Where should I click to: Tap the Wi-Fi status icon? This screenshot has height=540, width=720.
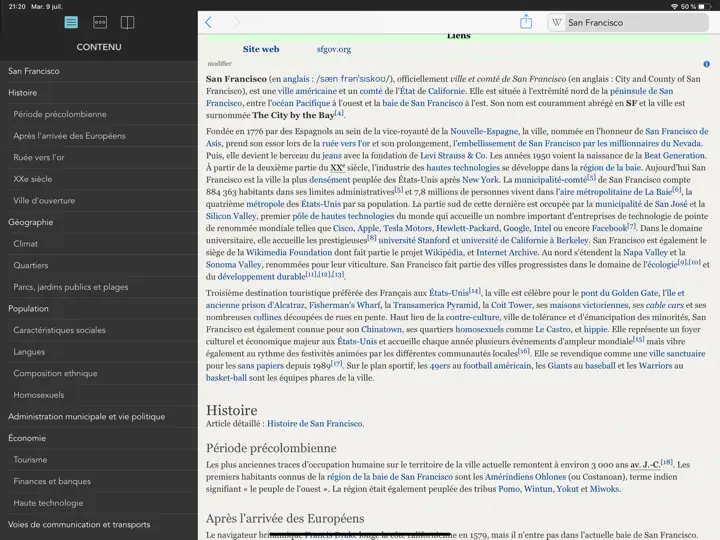click(675, 6)
